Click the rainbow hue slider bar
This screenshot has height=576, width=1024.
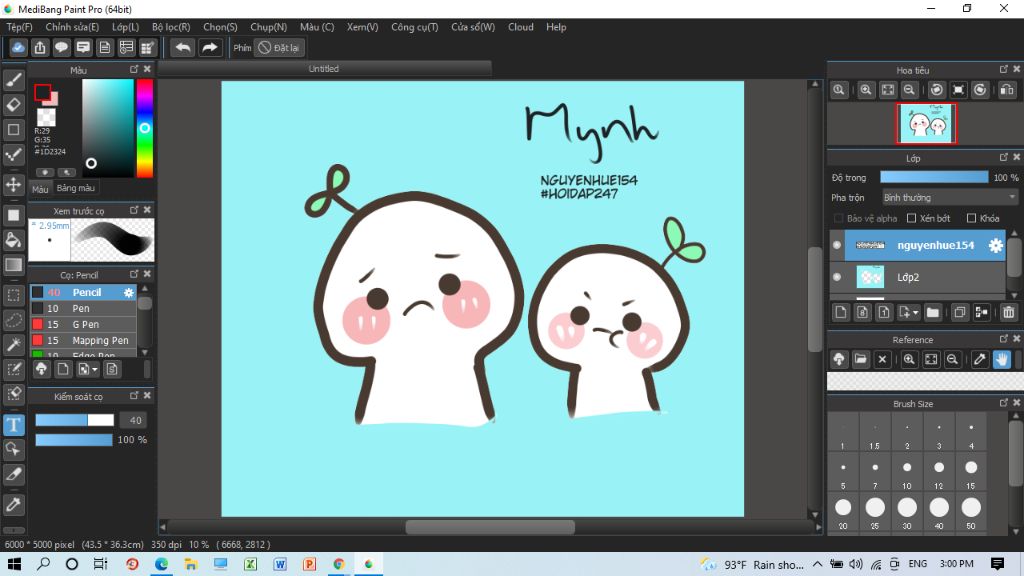click(145, 128)
